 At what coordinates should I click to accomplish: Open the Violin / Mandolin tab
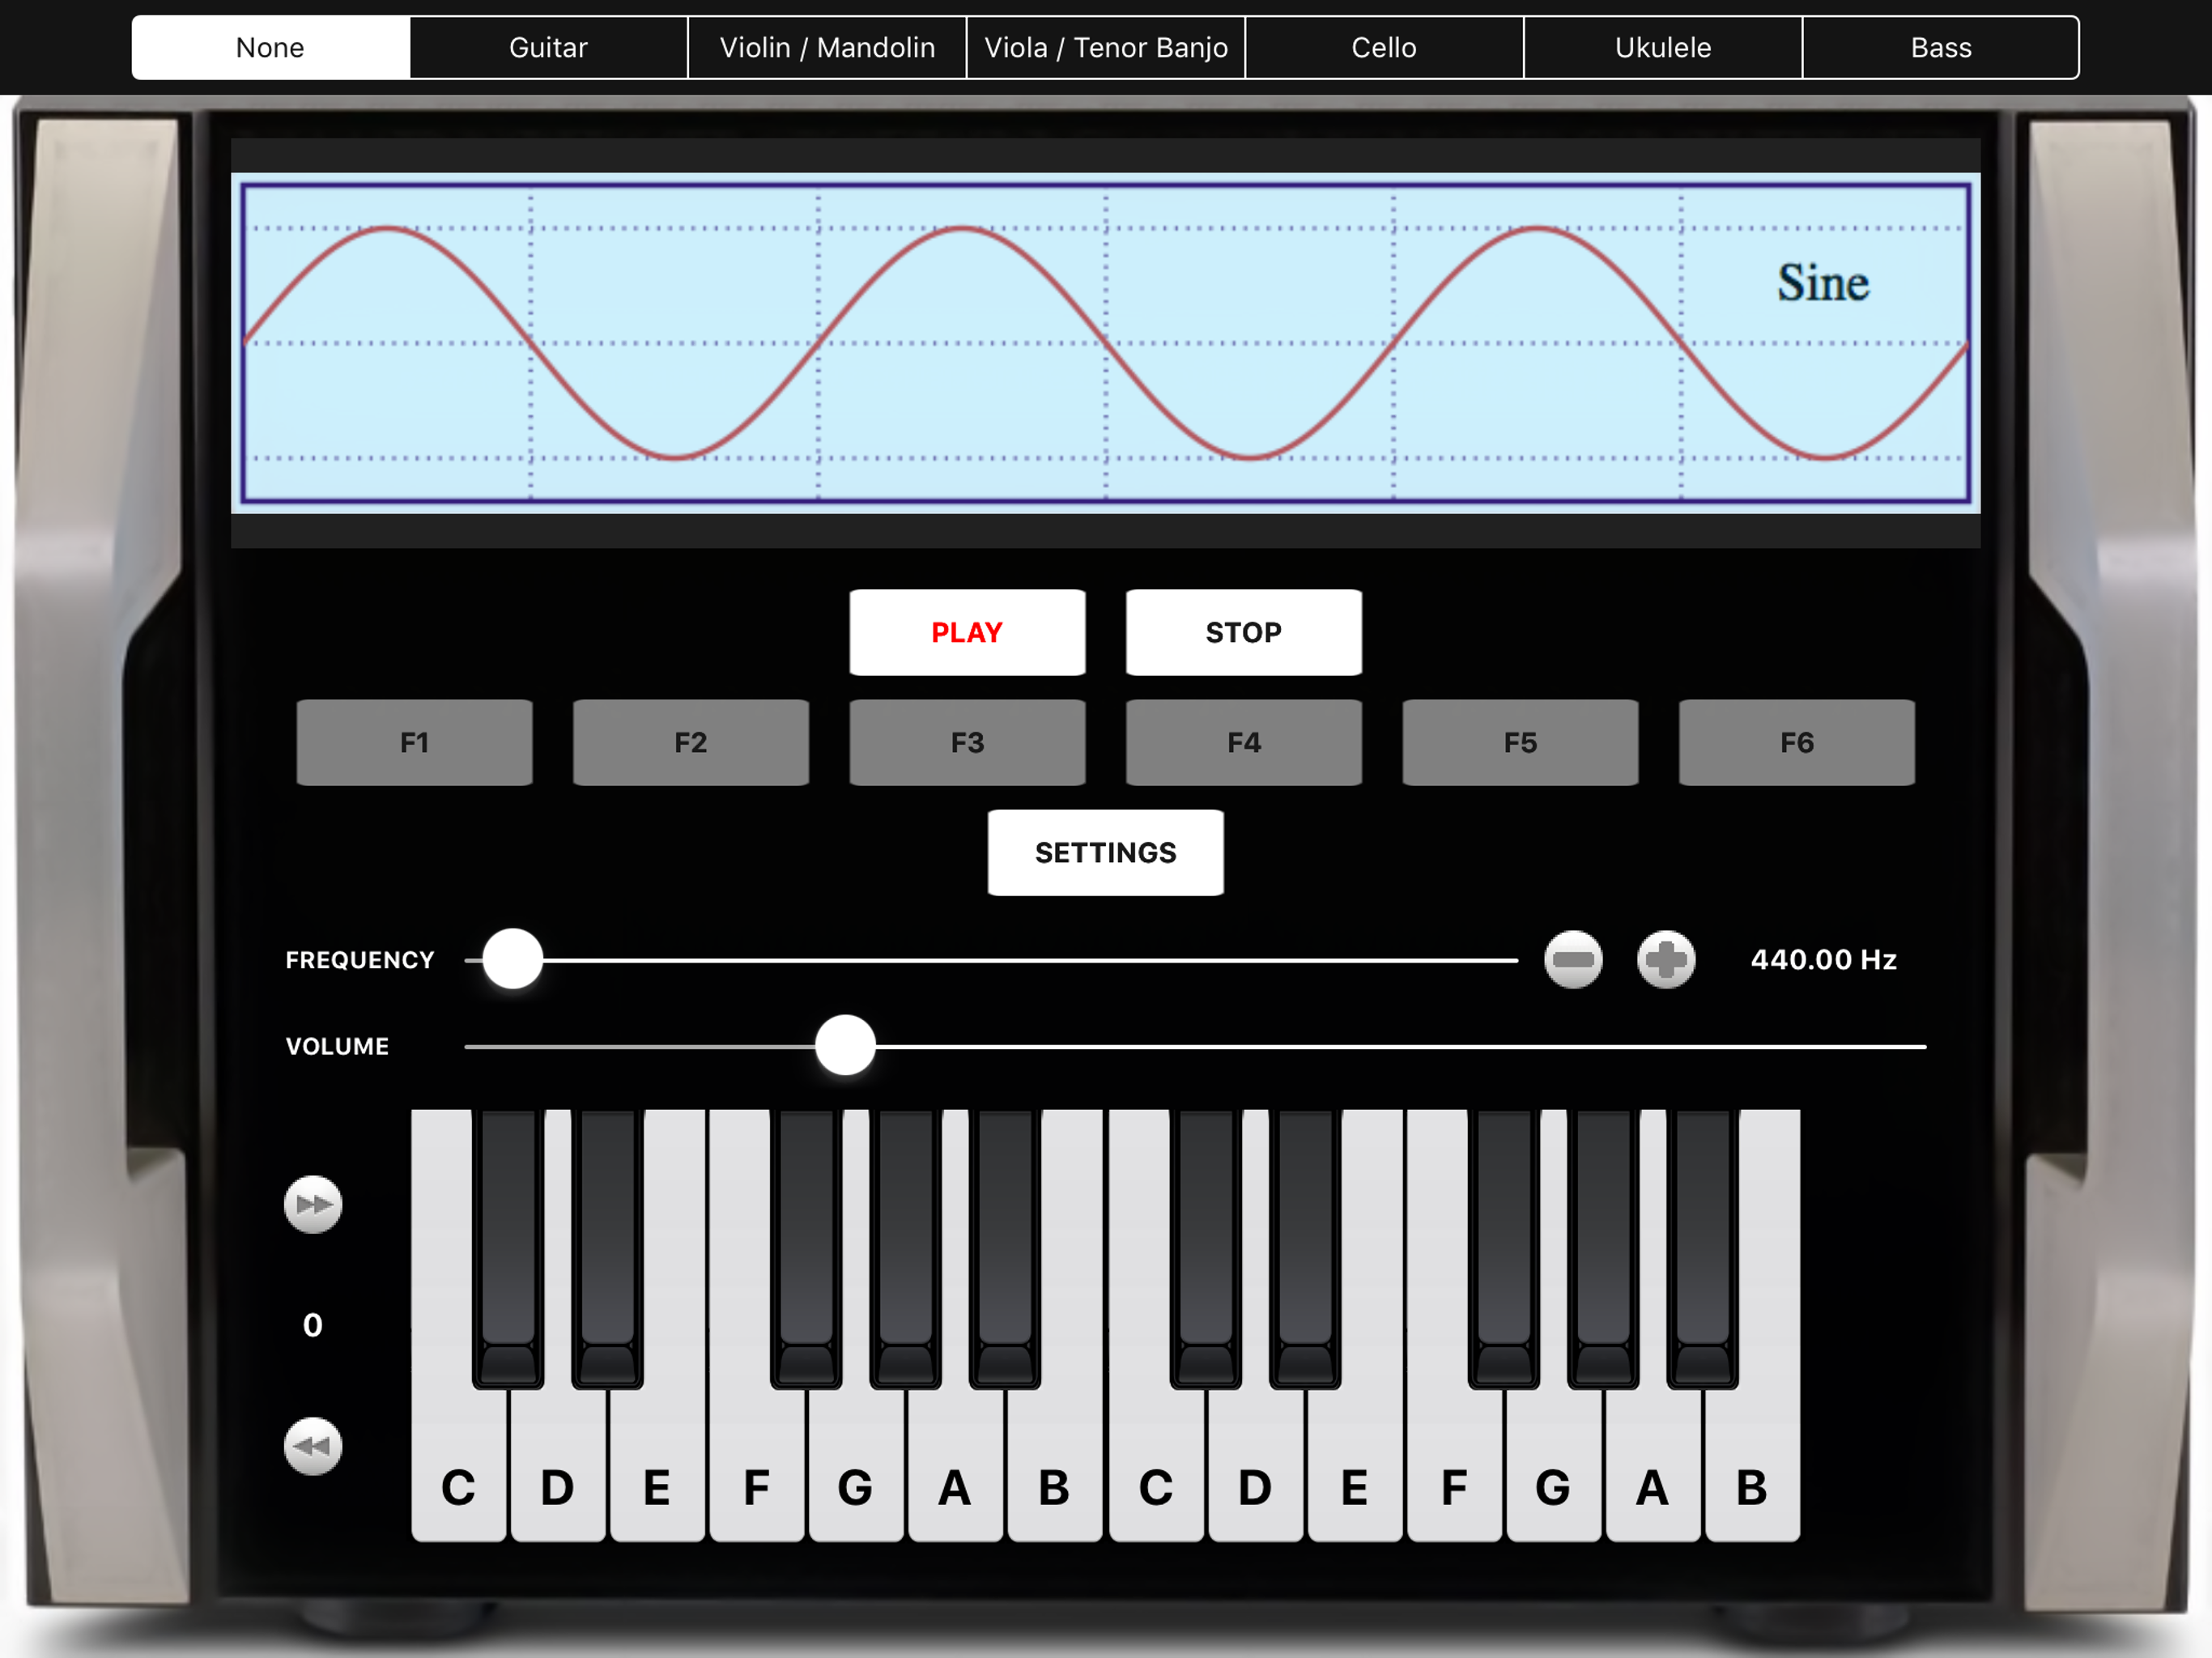tap(827, 47)
